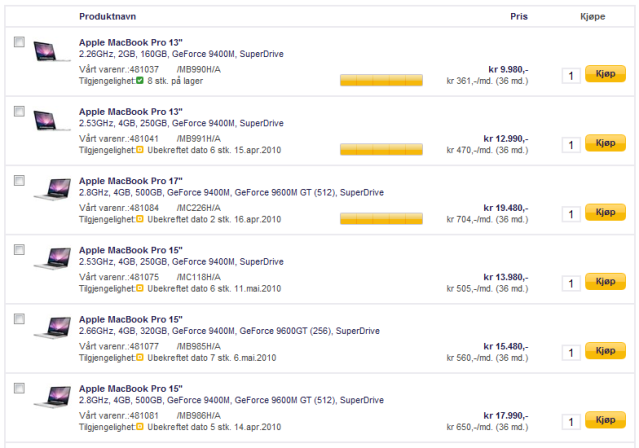Buy the MacBook Pro 17" with Kjøp button
The width and height of the screenshot is (639, 448).
[605, 212]
